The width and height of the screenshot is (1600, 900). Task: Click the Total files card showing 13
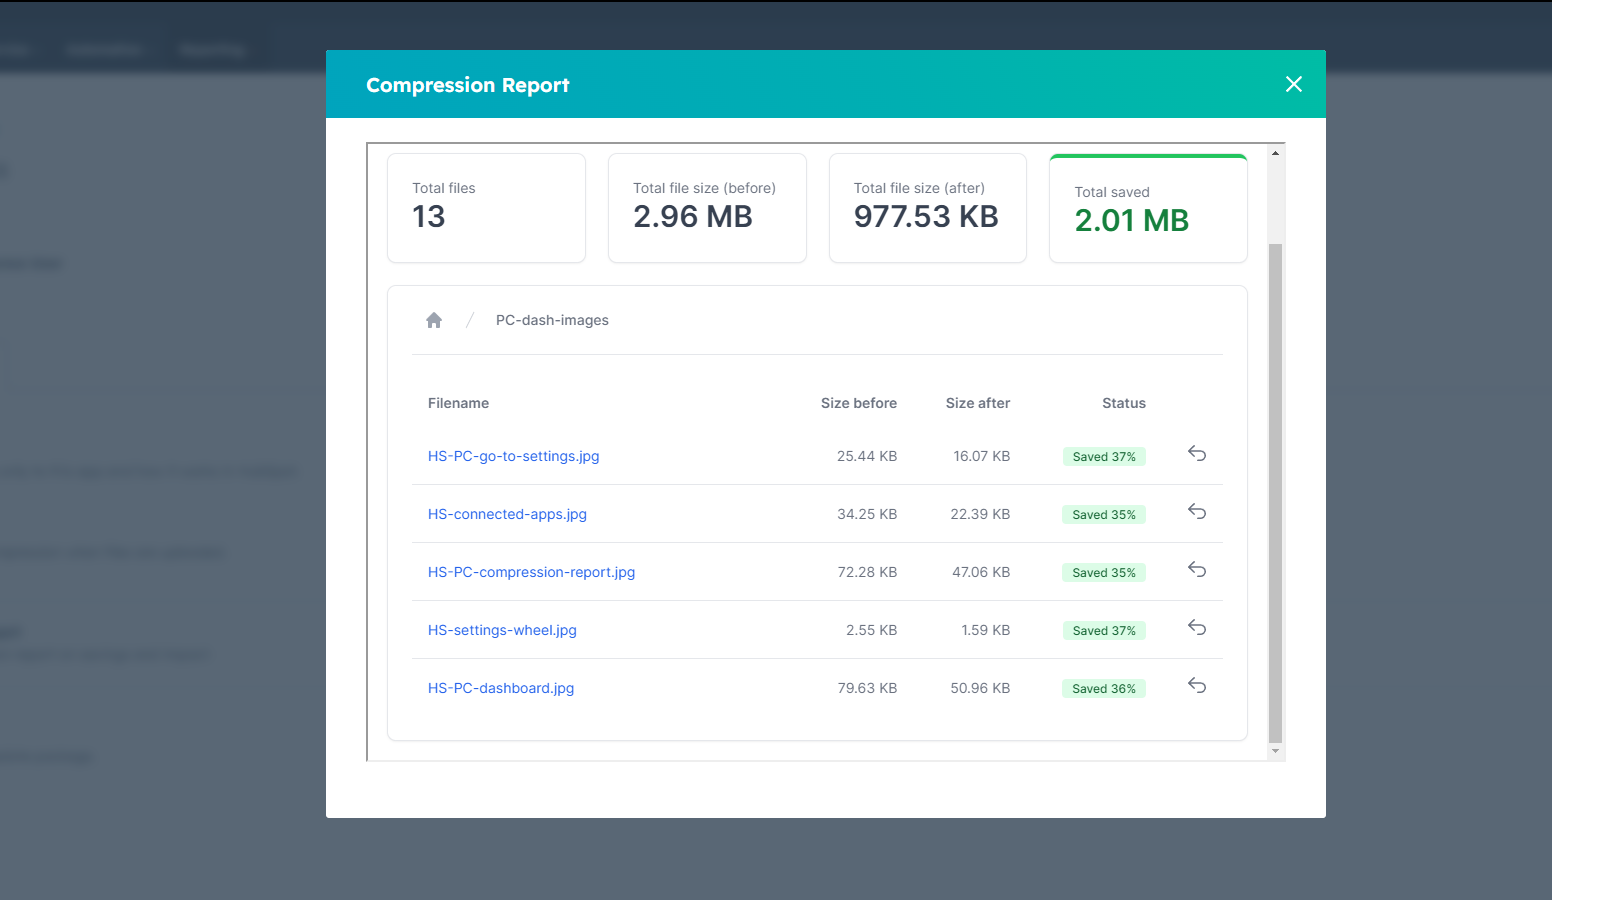(x=486, y=207)
